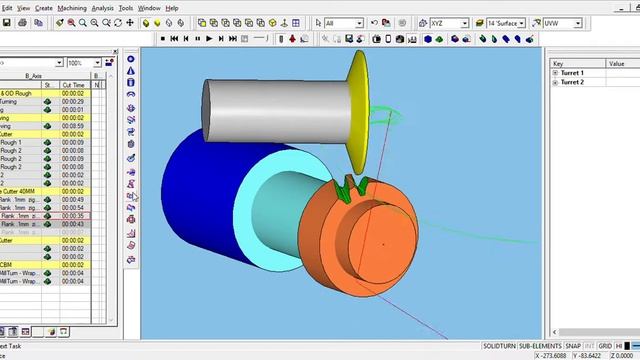Toggle SOLIDTURN in status bar
The height and width of the screenshot is (360, 640).
(x=499, y=346)
